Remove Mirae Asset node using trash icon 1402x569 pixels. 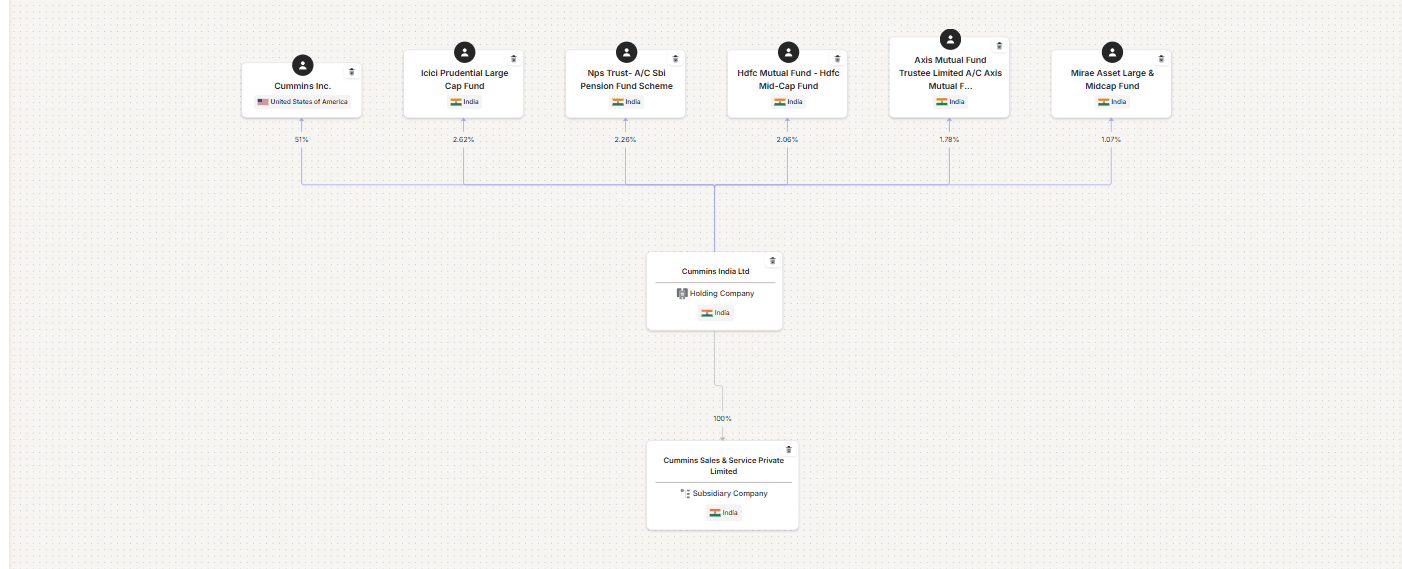1161,59
